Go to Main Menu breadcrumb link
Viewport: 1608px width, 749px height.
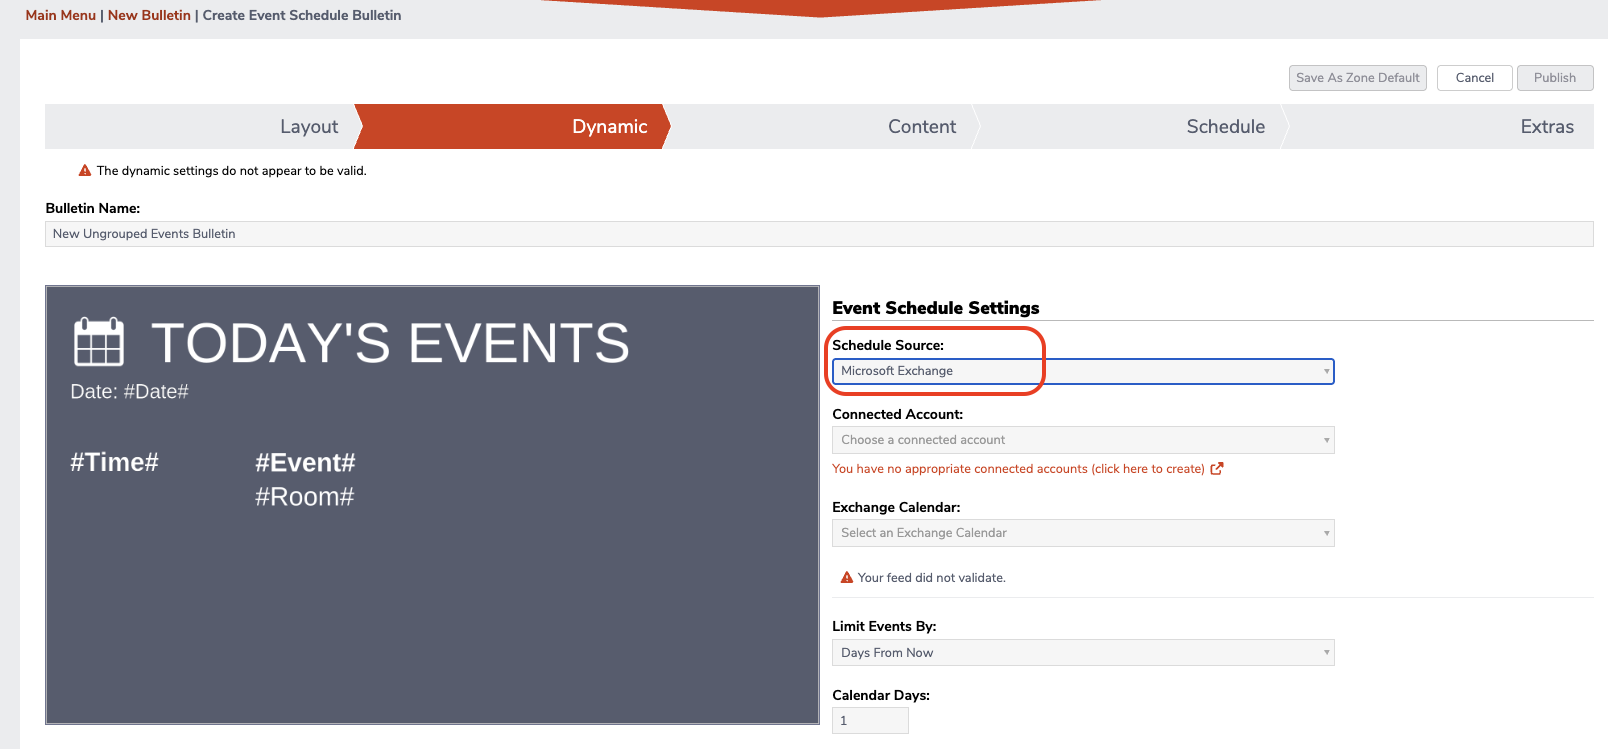[x=61, y=15]
